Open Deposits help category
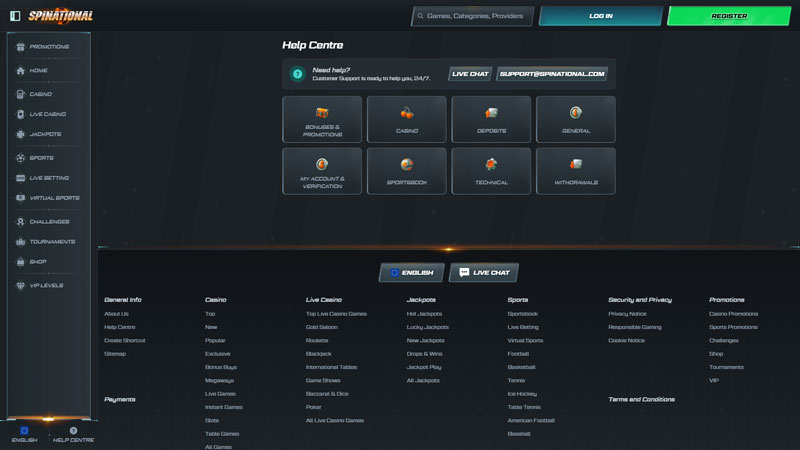This screenshot has width=800, height=450. (x=491, y=119)
